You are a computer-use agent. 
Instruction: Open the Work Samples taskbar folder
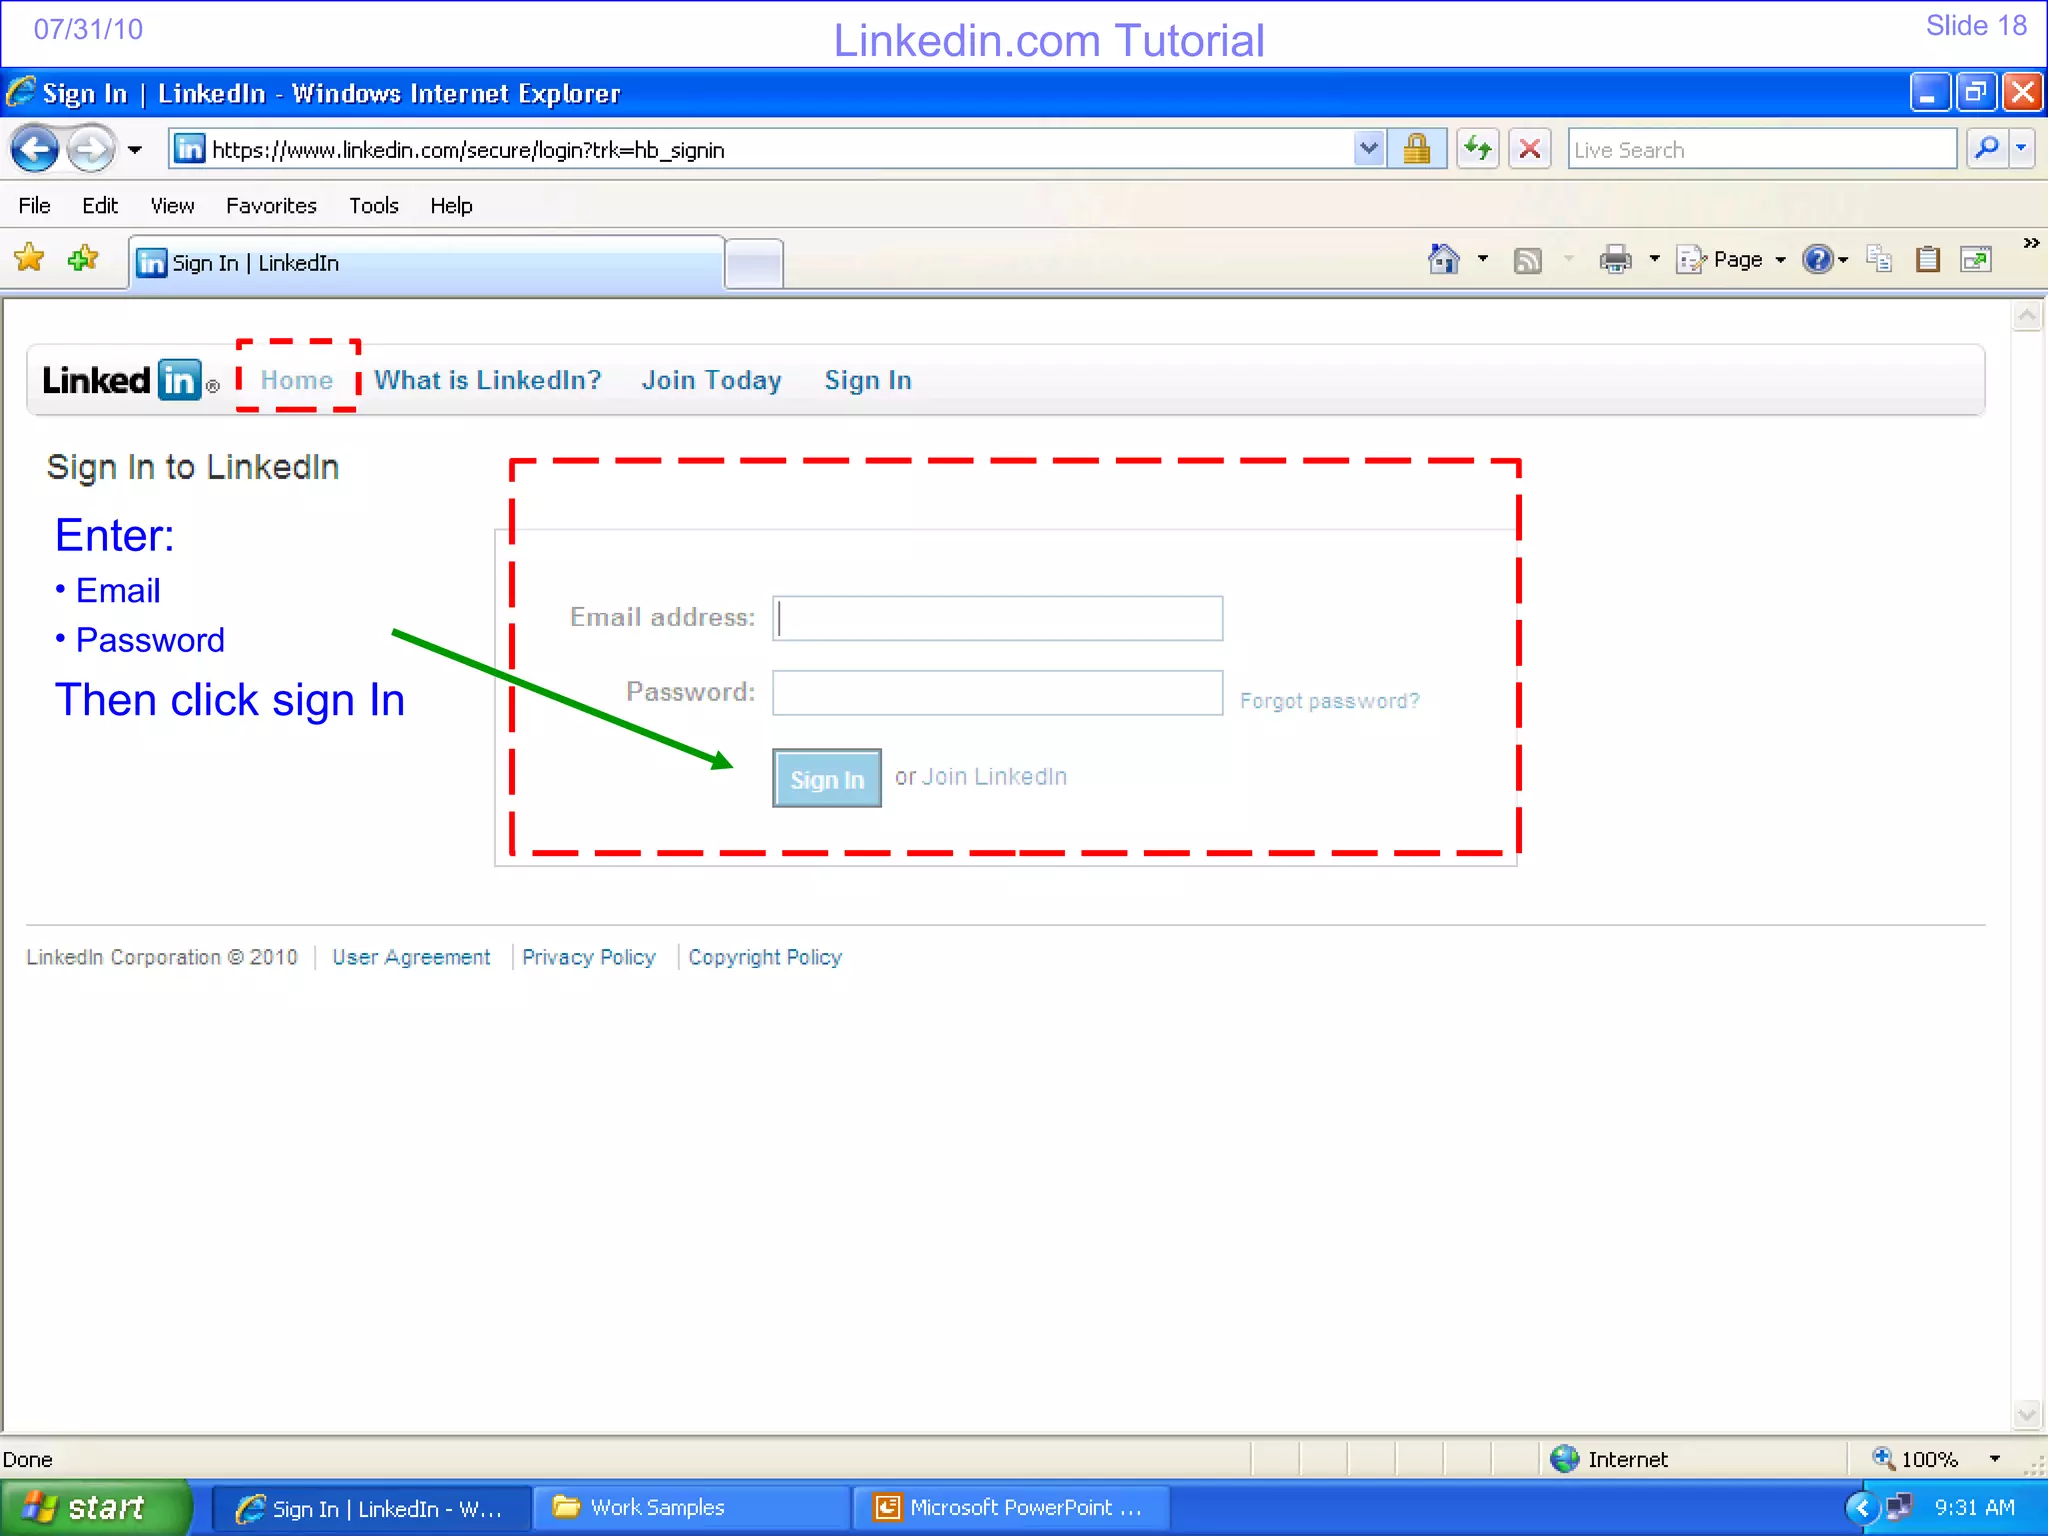[690, 1508]
